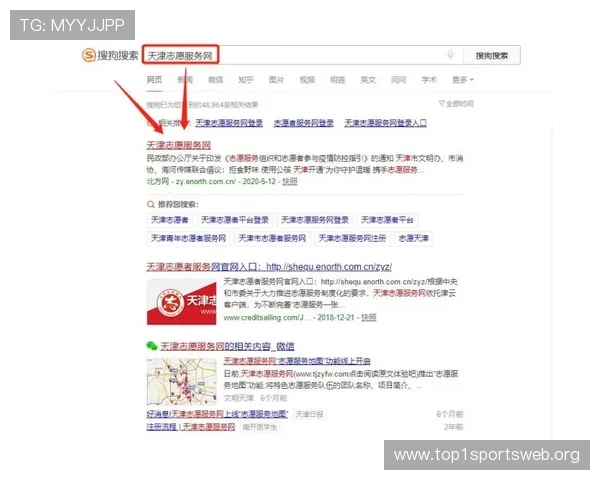The width and height of the screenshot is (600, 480).
Task: Open the first result titled 天津志愿服务网
Action: pyautogui.click(x=179, y=145)
